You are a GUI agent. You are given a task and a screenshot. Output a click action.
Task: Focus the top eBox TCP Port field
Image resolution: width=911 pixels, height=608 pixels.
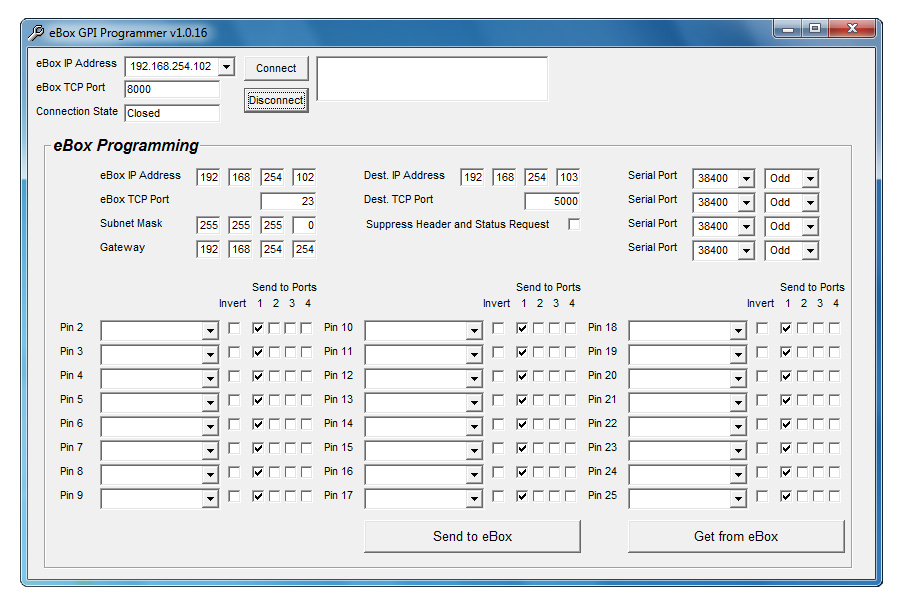point(172,89)
